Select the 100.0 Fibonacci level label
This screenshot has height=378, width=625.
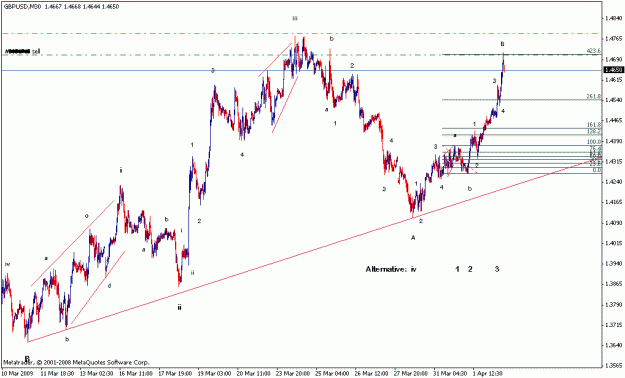click(594, 142)
